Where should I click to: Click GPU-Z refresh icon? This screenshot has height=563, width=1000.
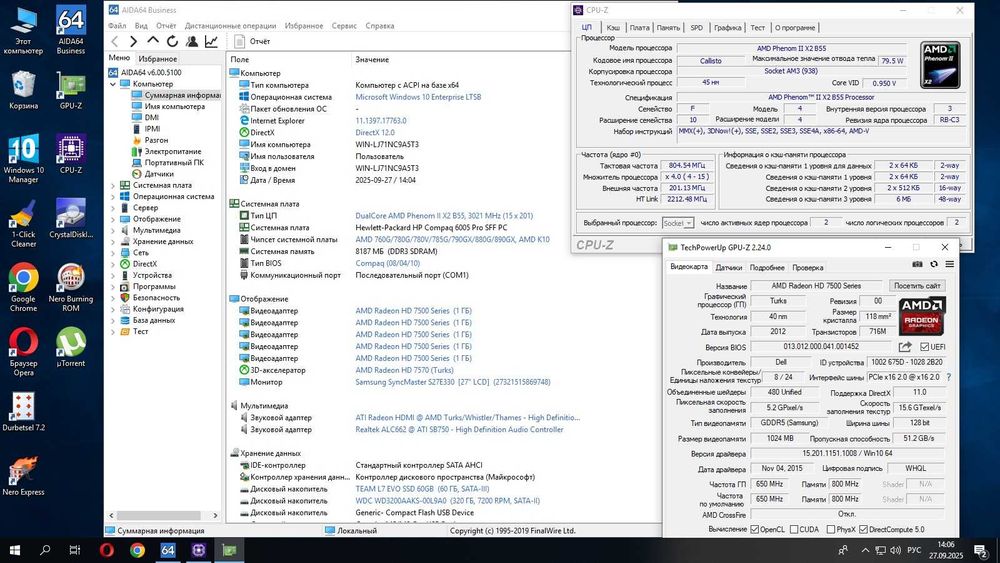[934, 264]
